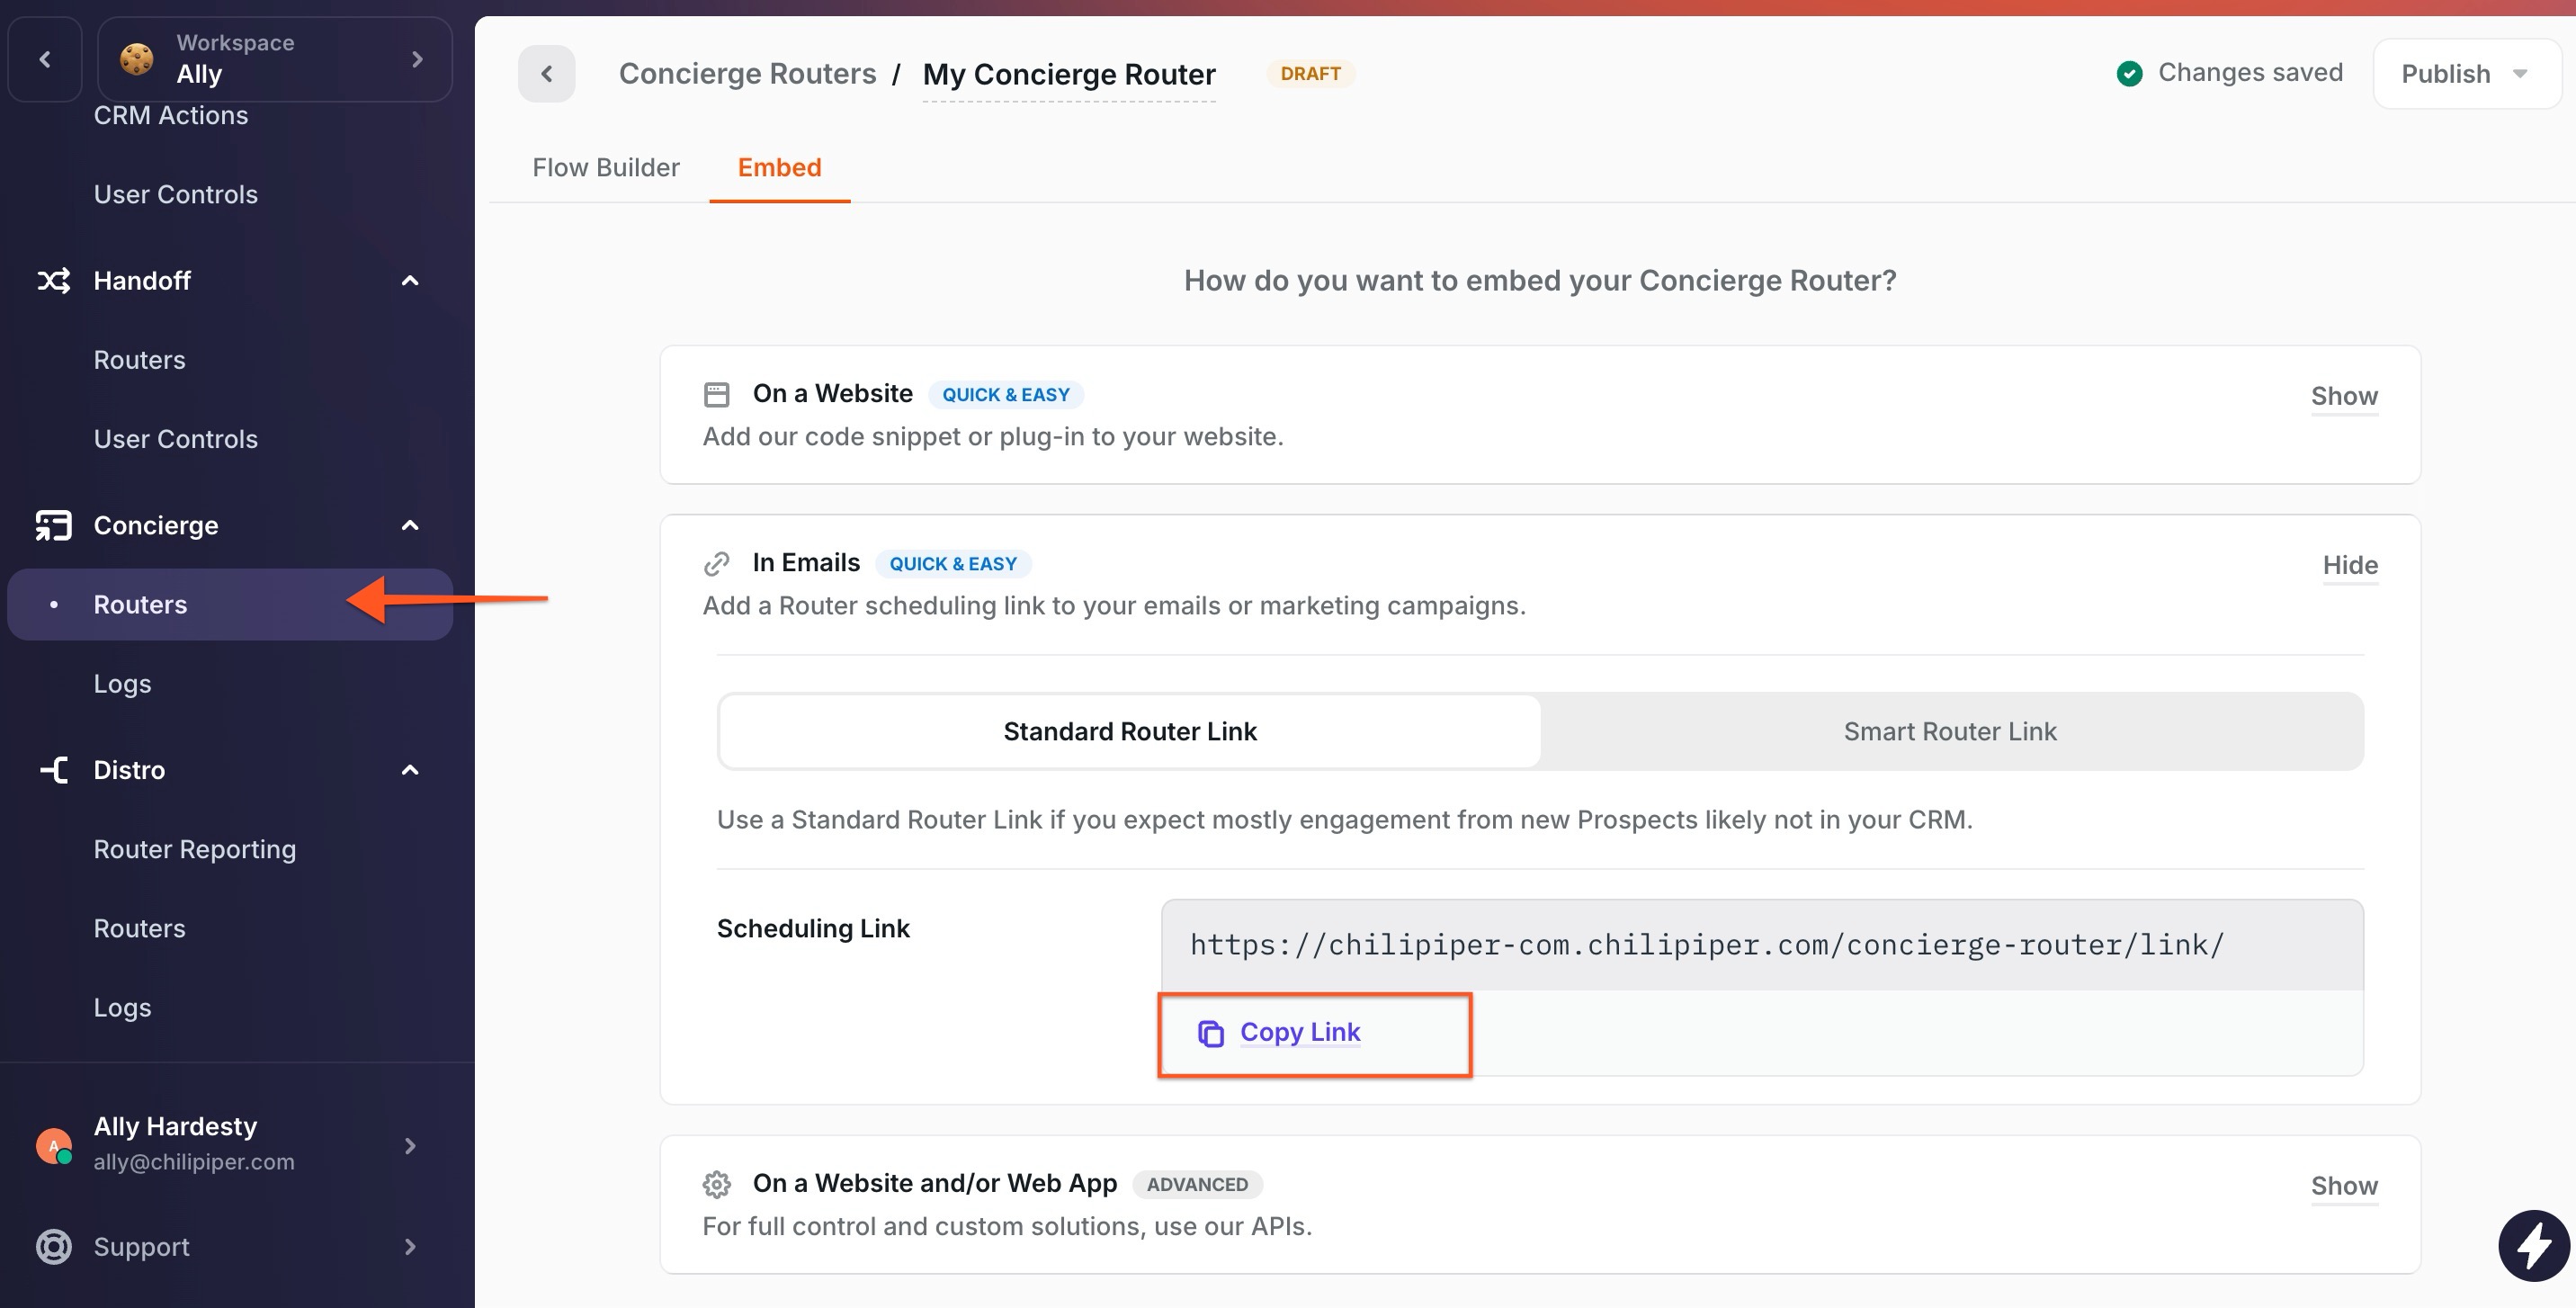Click the QUICK & EASY badge on On a Website
The height and width of the screenshot is (1308, 2576).
click(x=1006, y=395)
